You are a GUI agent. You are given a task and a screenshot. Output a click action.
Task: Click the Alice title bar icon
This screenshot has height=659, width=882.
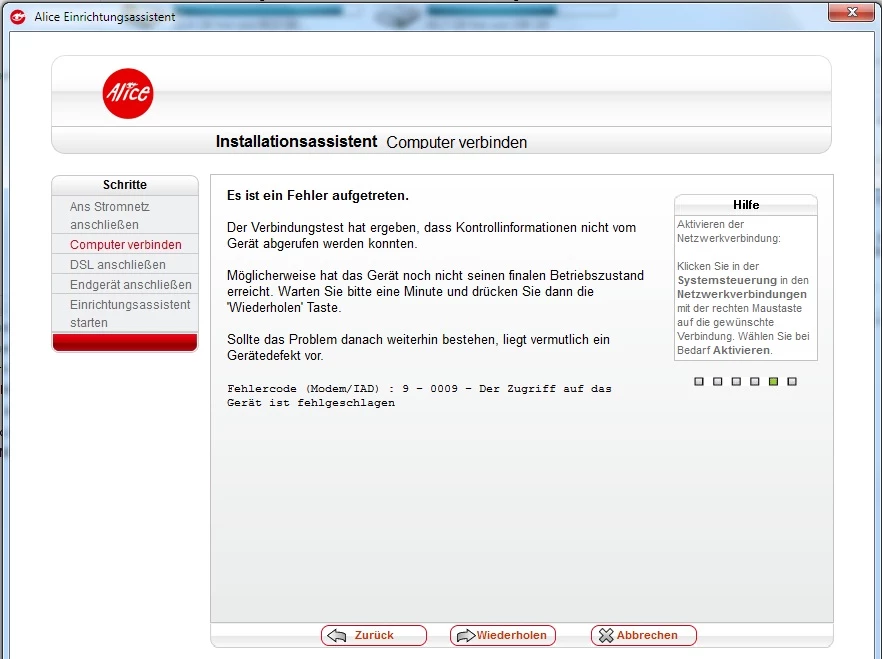(x=18, y=17)
